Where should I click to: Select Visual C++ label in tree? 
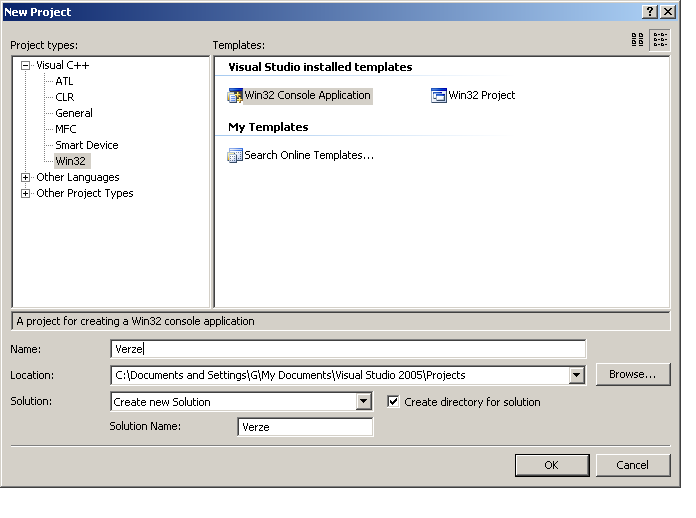coord(63,65)
